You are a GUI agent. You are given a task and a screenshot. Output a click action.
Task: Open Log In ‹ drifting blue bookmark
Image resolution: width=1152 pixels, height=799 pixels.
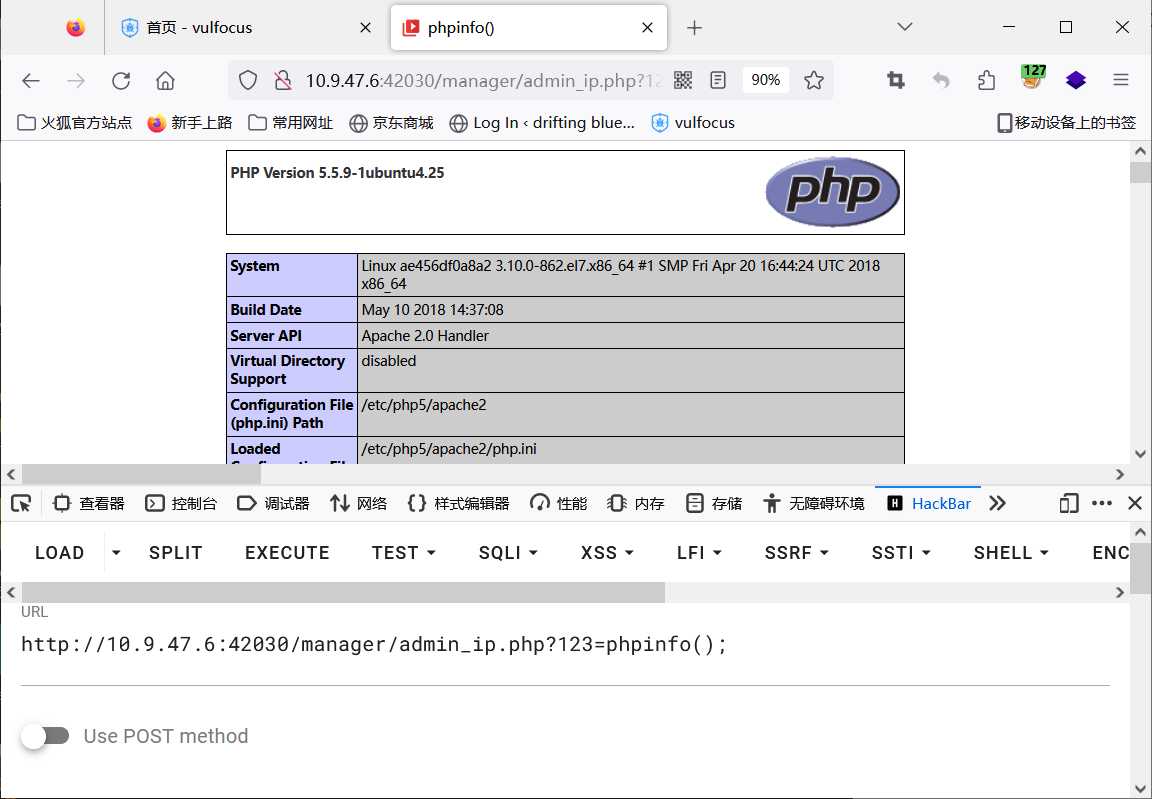click(541, 123)
